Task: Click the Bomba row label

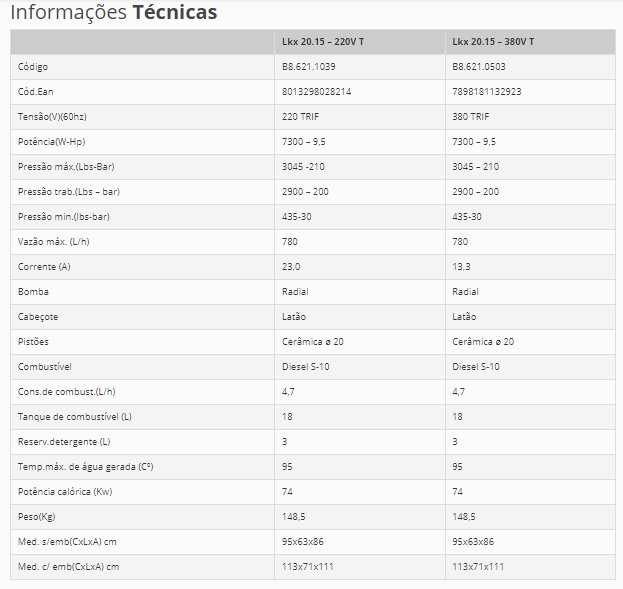Action: click(33, 292)
